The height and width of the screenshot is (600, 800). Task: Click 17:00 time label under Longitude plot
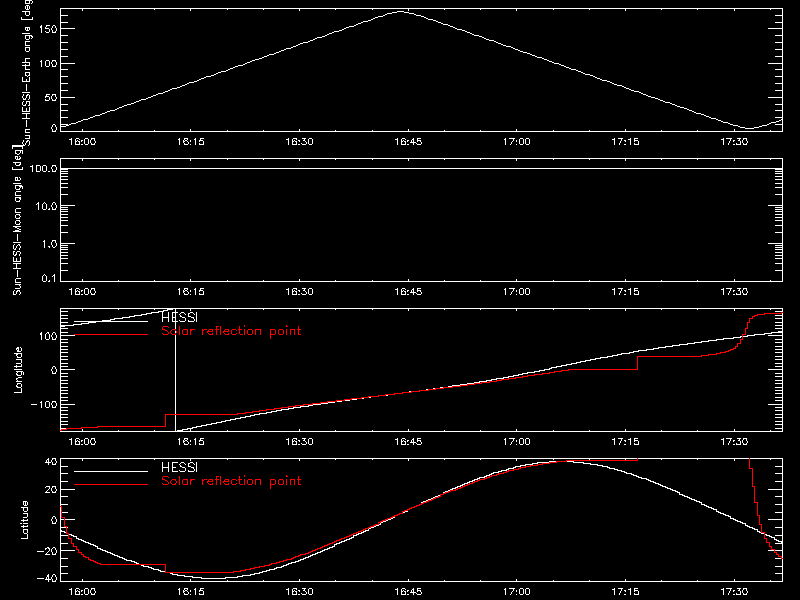click(x=516, y=442)
